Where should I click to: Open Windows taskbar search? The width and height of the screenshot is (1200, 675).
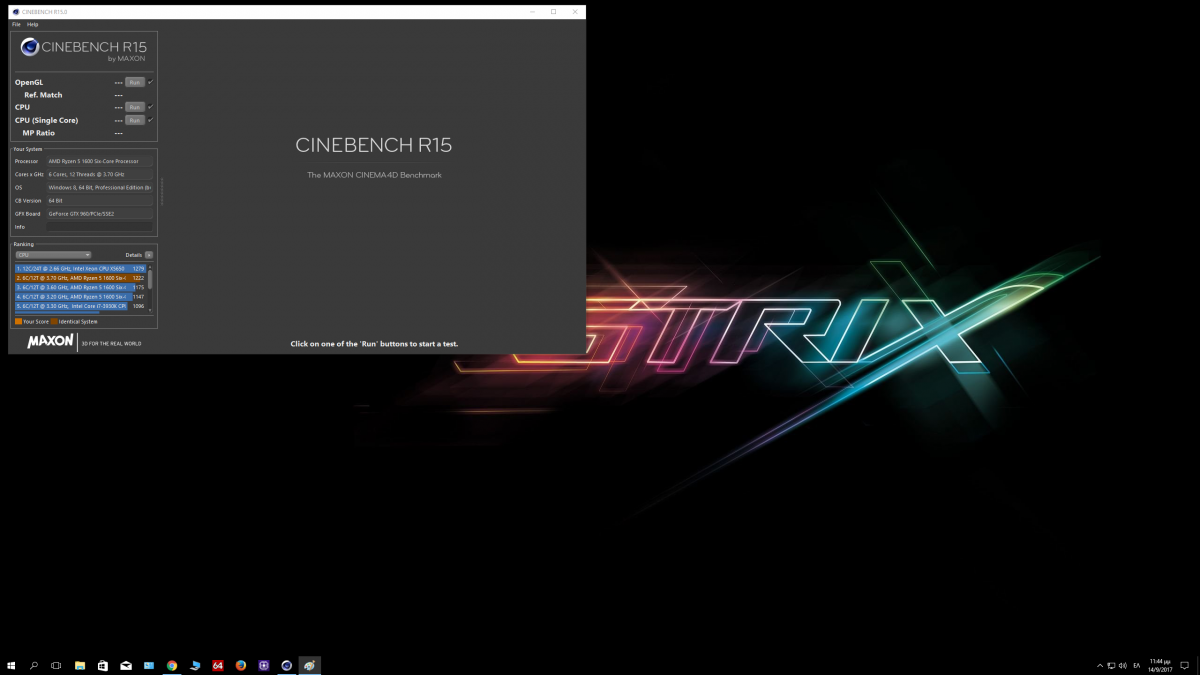pyautogui.click(x=34, y=665)
